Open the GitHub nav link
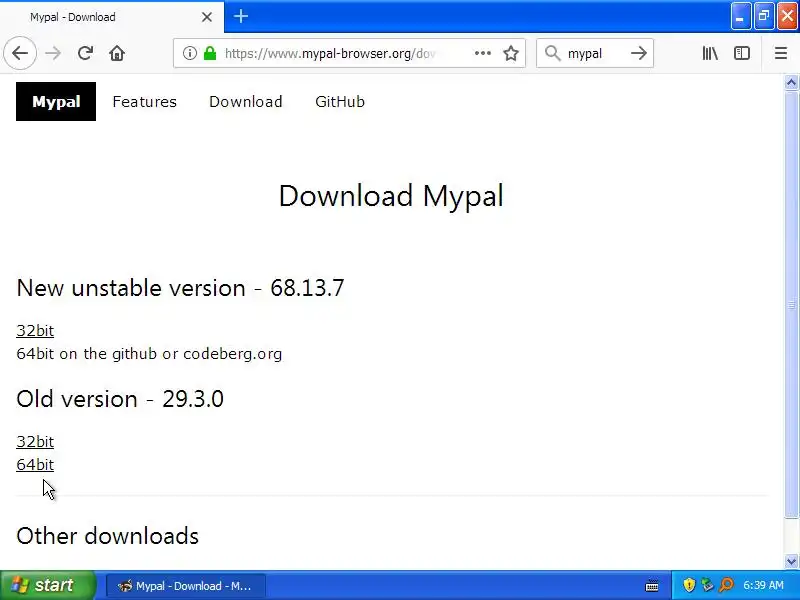Viewport: 800px width, 600px height. click(340, 102)
